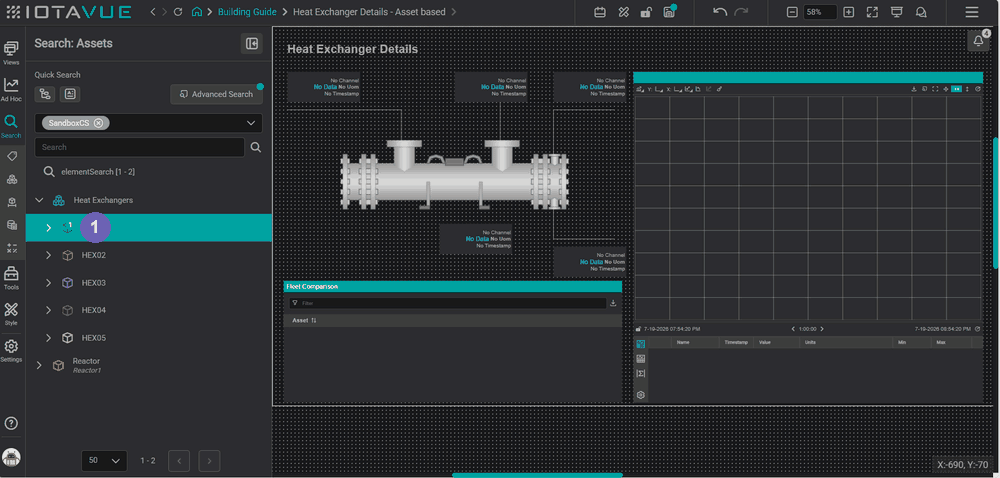Open the Style sidebar panel

11,314
